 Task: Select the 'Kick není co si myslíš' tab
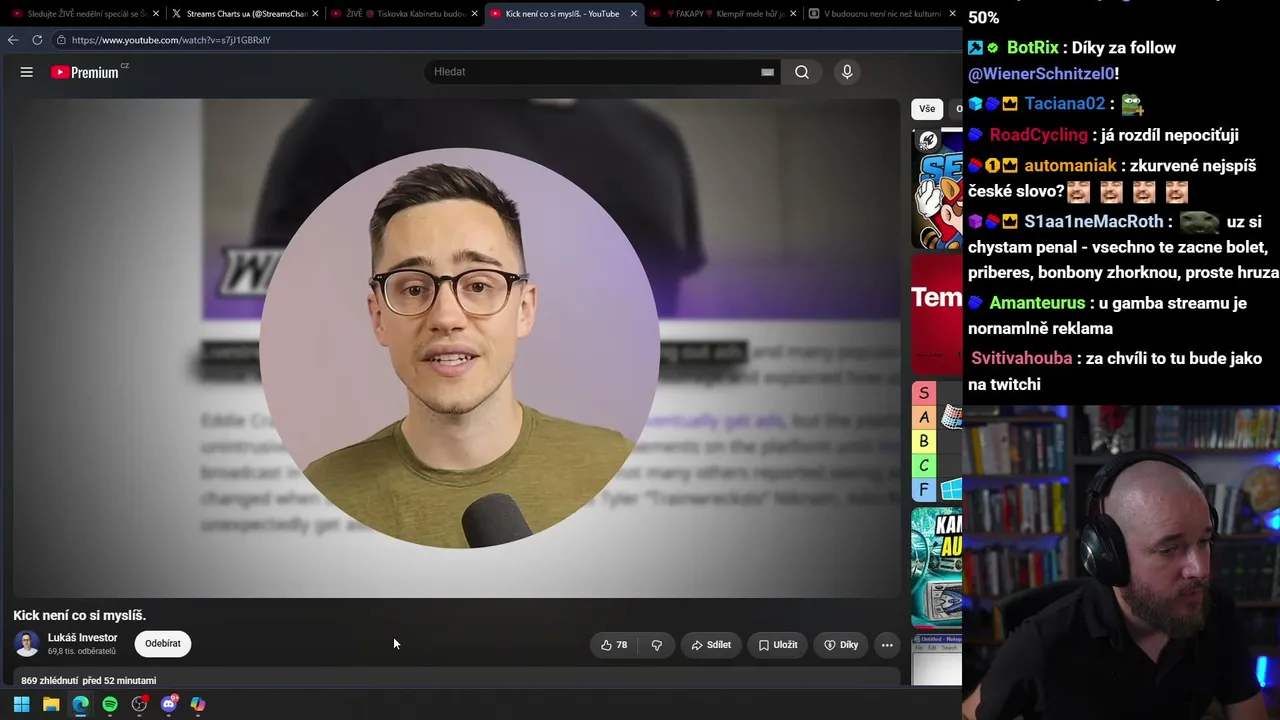click(x=563, y=14)
